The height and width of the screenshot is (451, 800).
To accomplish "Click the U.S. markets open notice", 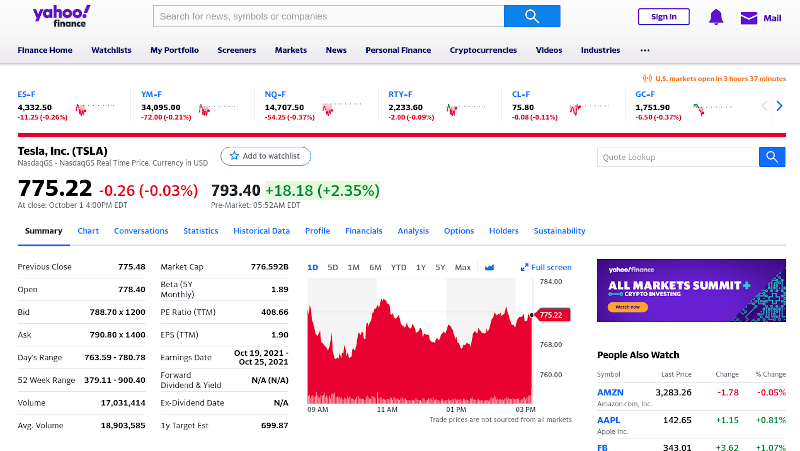I will coord(715,79).
